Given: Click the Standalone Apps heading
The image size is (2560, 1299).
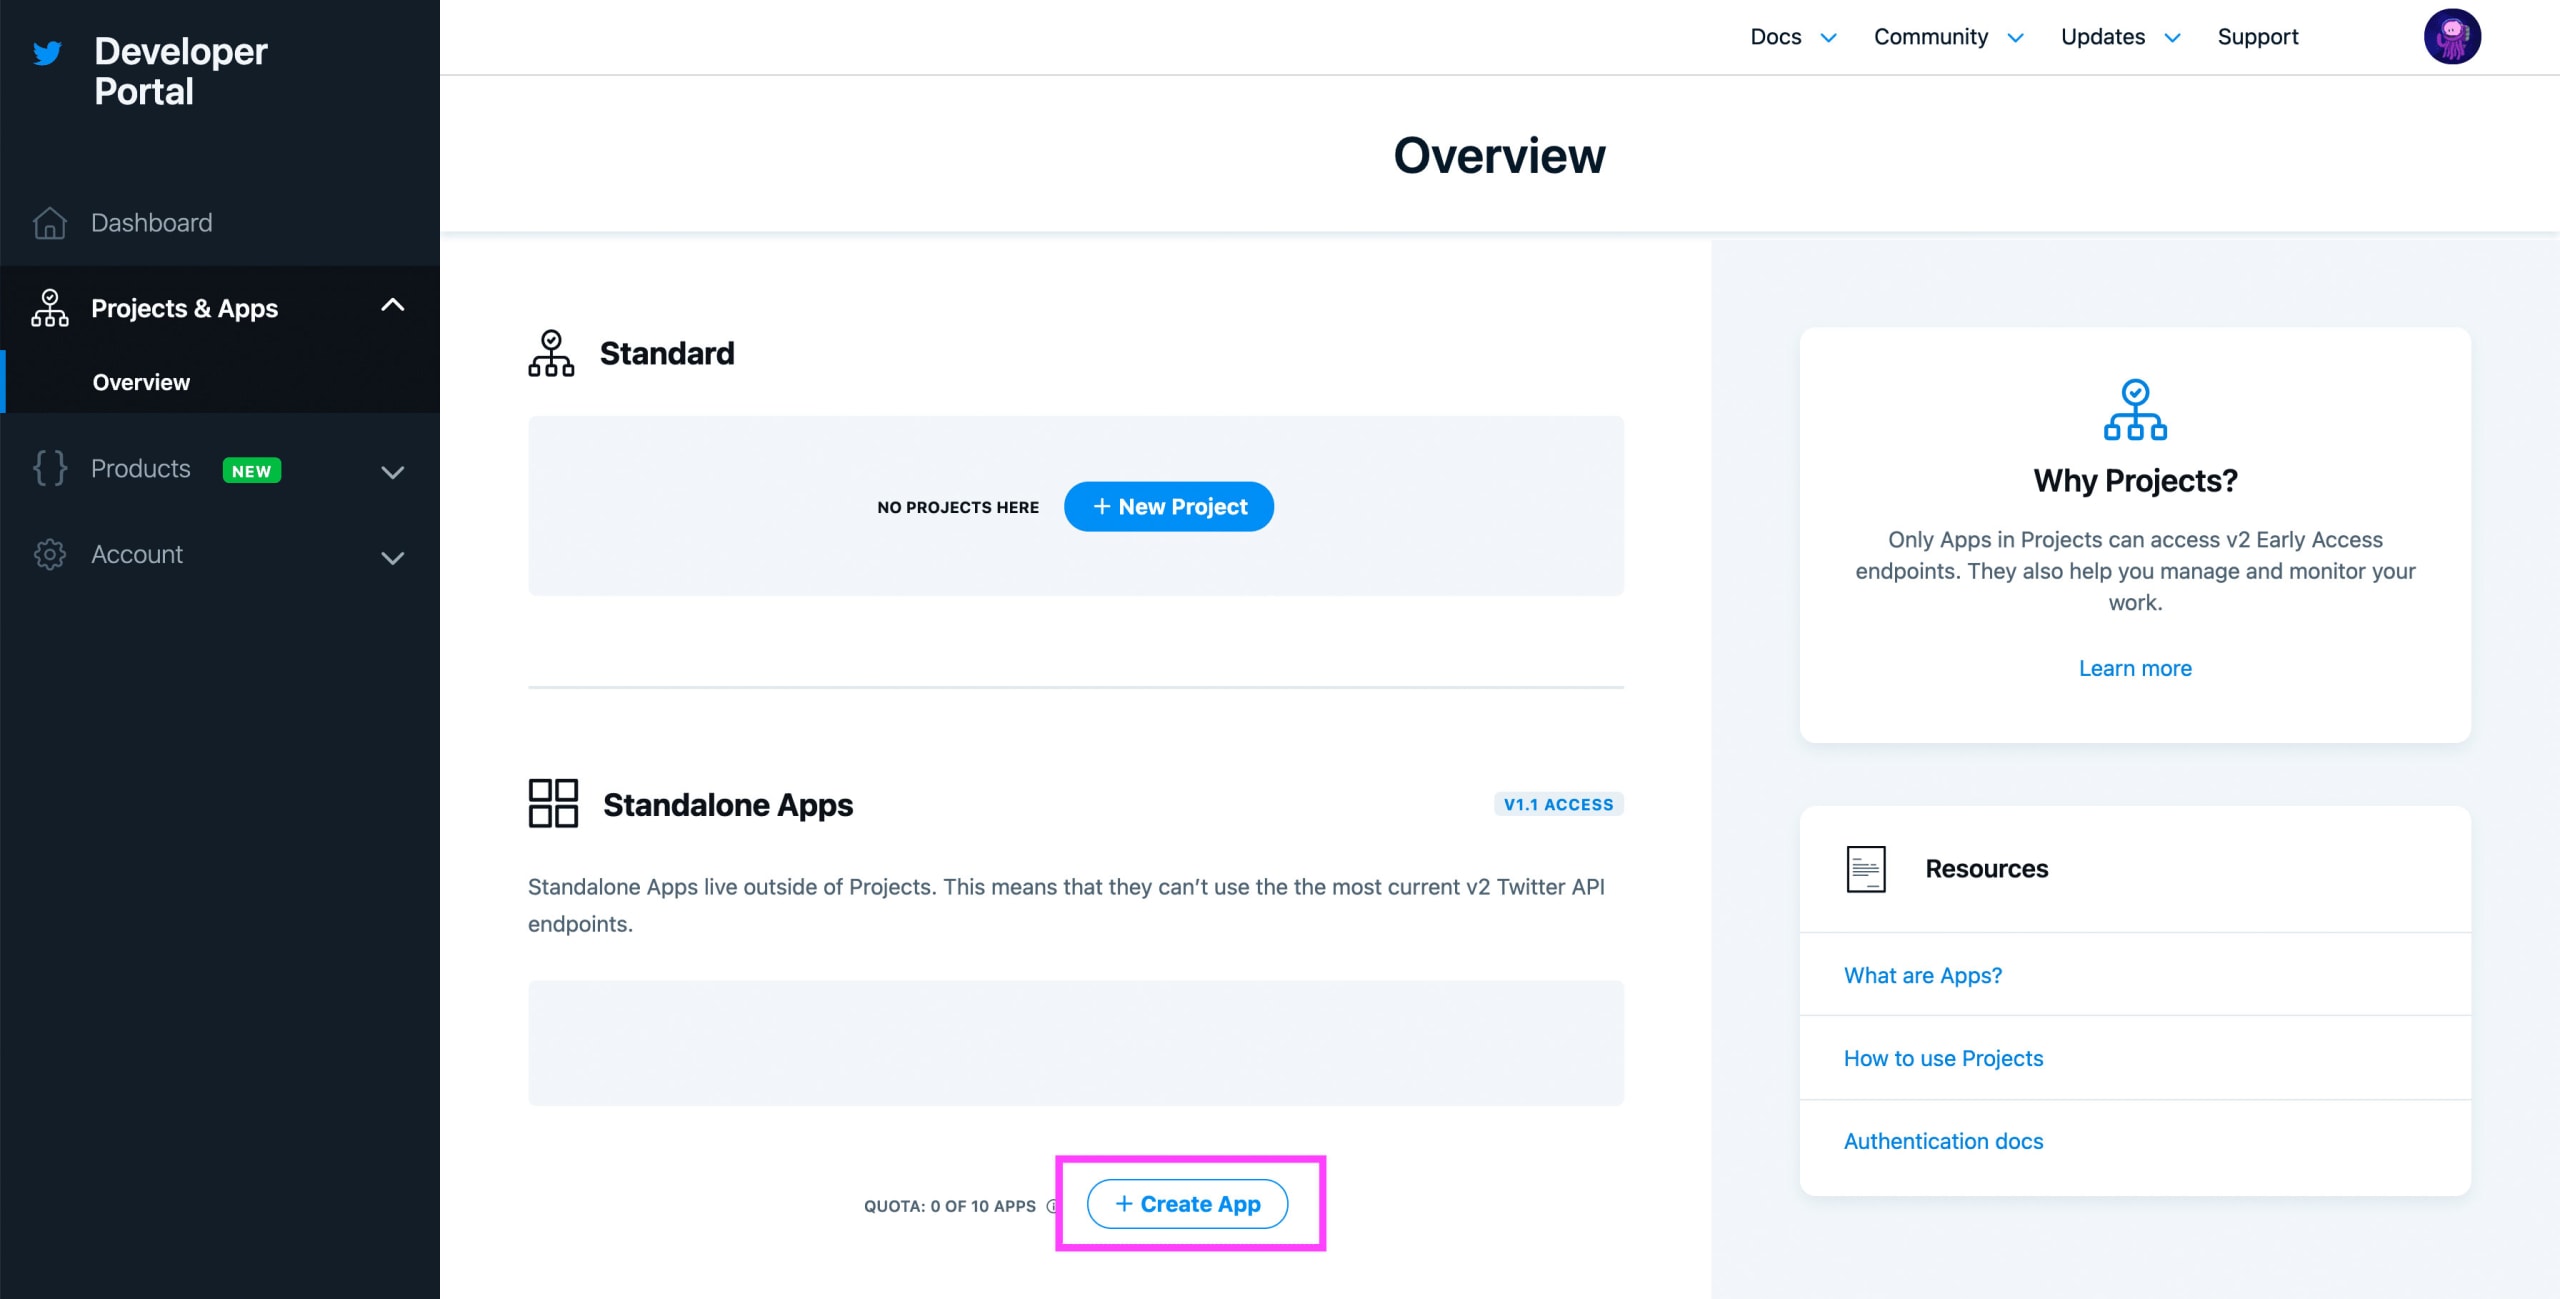Looking at the screenshot, I should 727,805.
